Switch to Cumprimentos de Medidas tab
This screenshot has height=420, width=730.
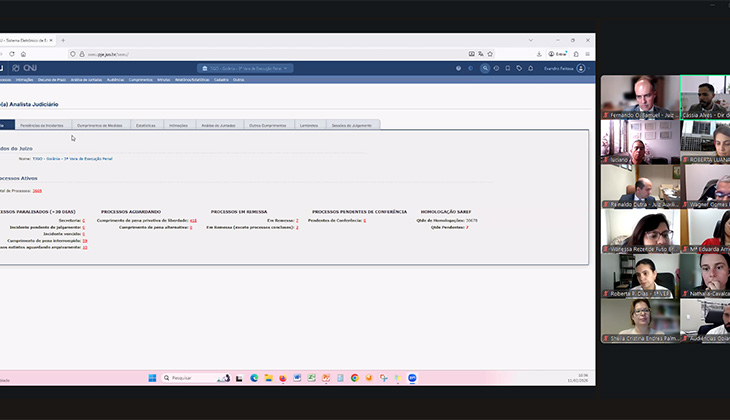pos(100,125)
